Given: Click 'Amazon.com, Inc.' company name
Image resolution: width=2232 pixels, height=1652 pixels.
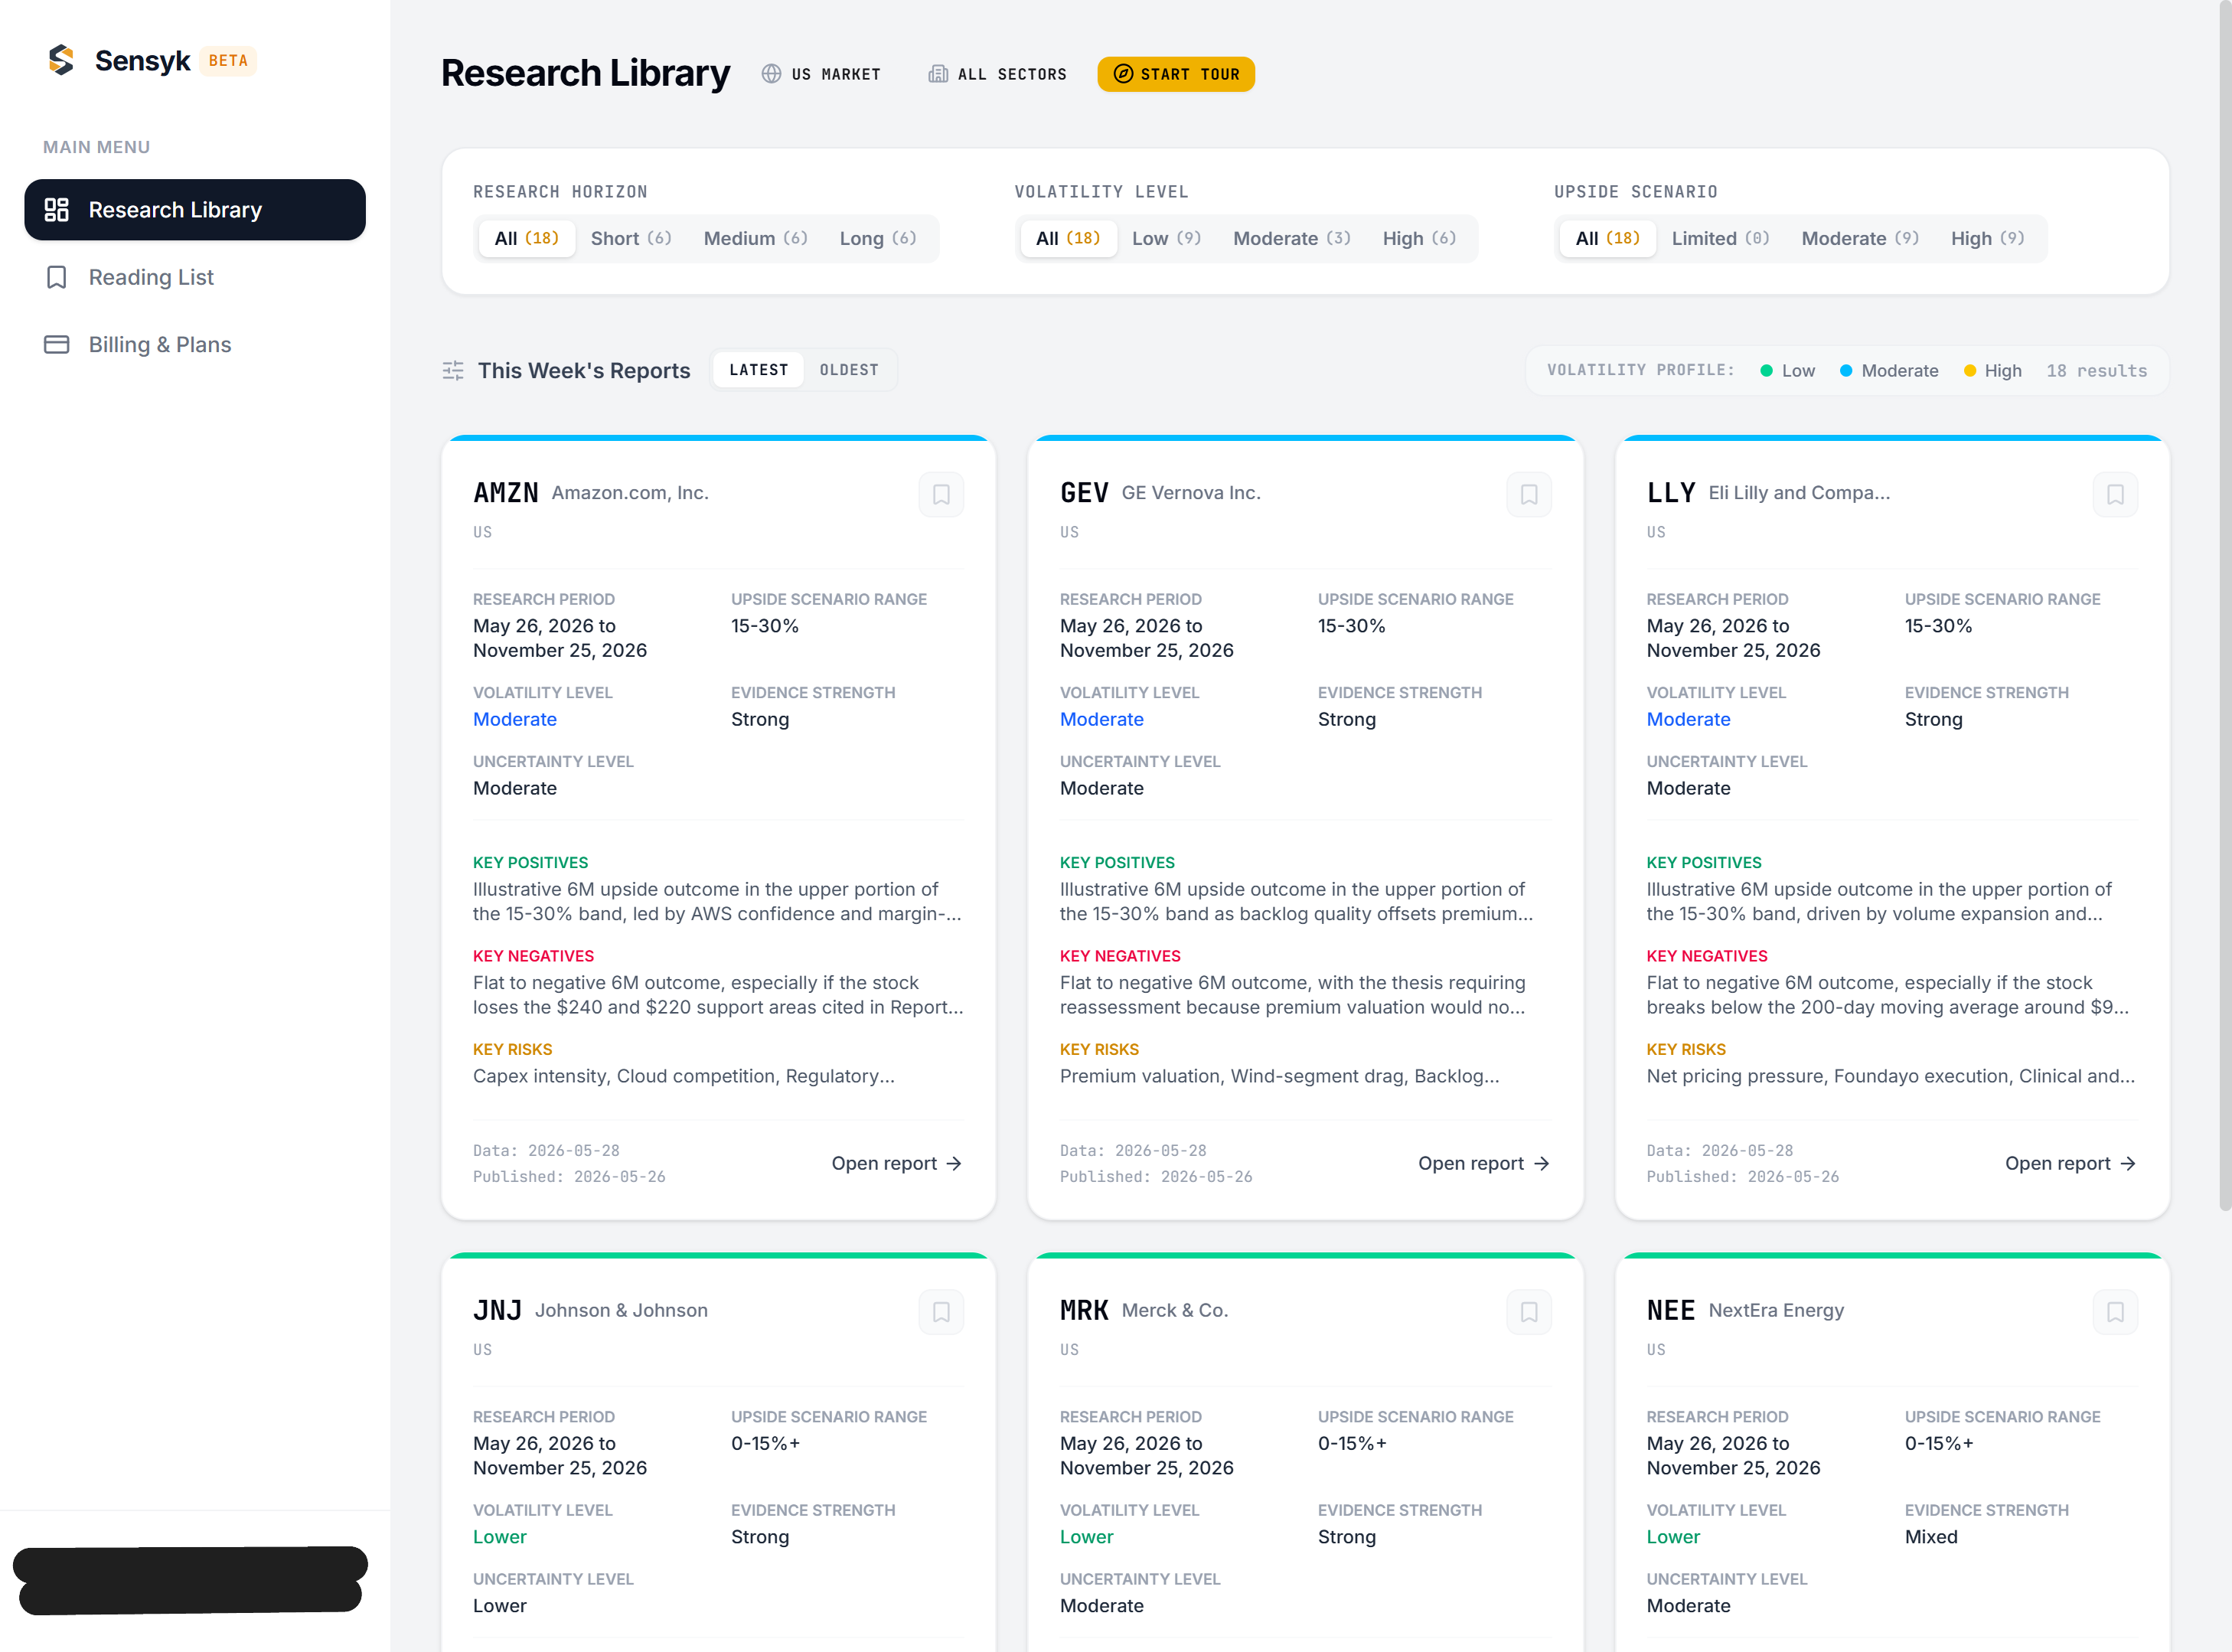Looking at the screenshot, I should coord(630,493).
